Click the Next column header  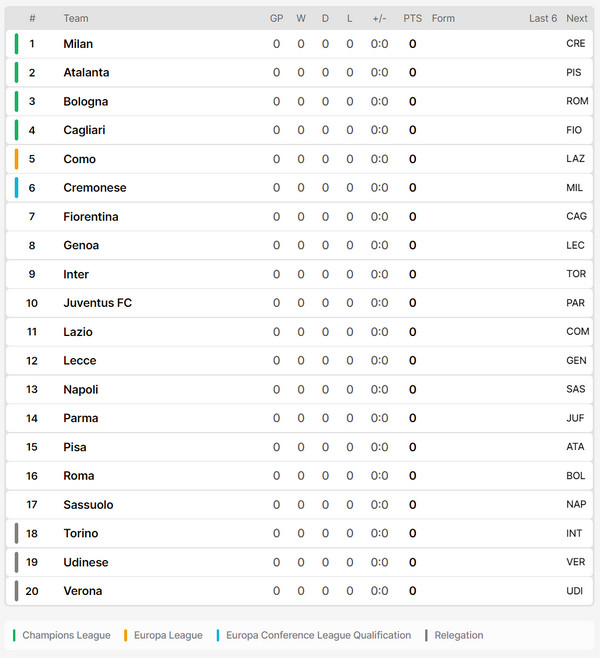click(577, 18)
